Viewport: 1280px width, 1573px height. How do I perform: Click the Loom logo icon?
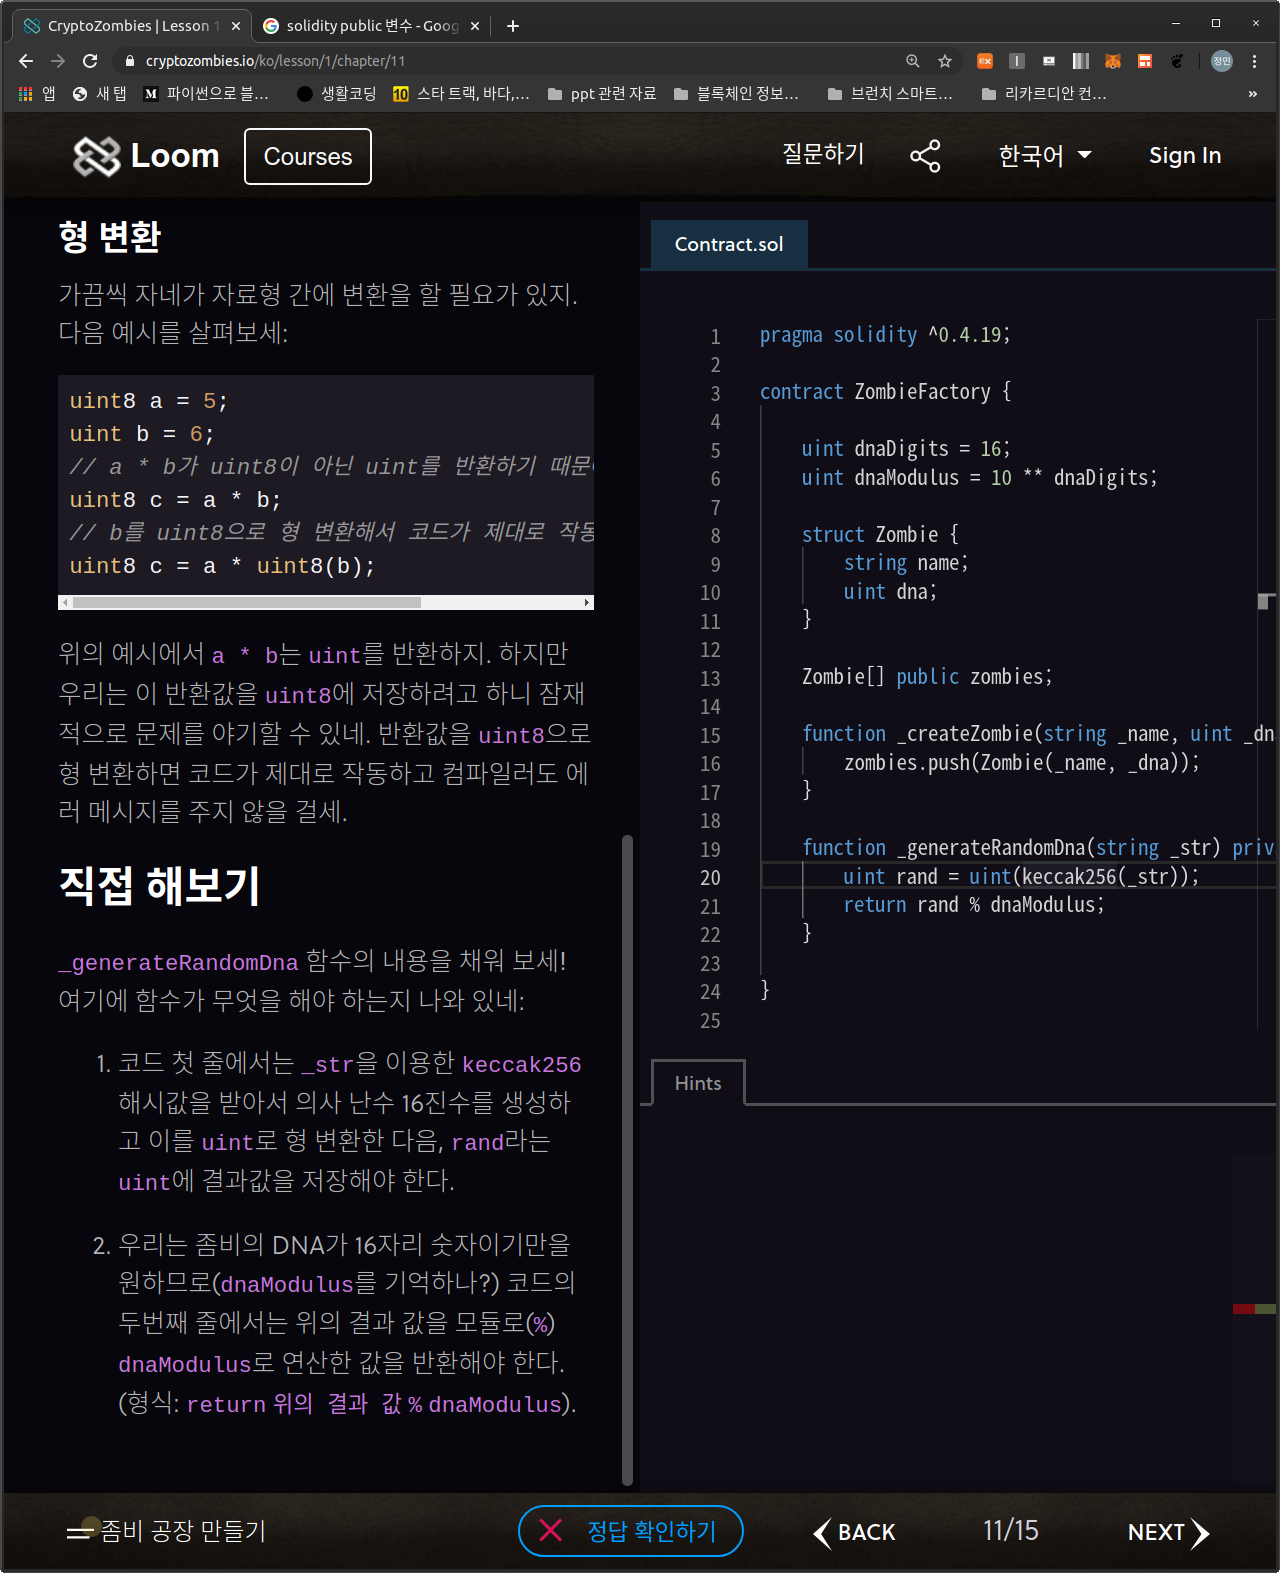[x=97, y=156]
